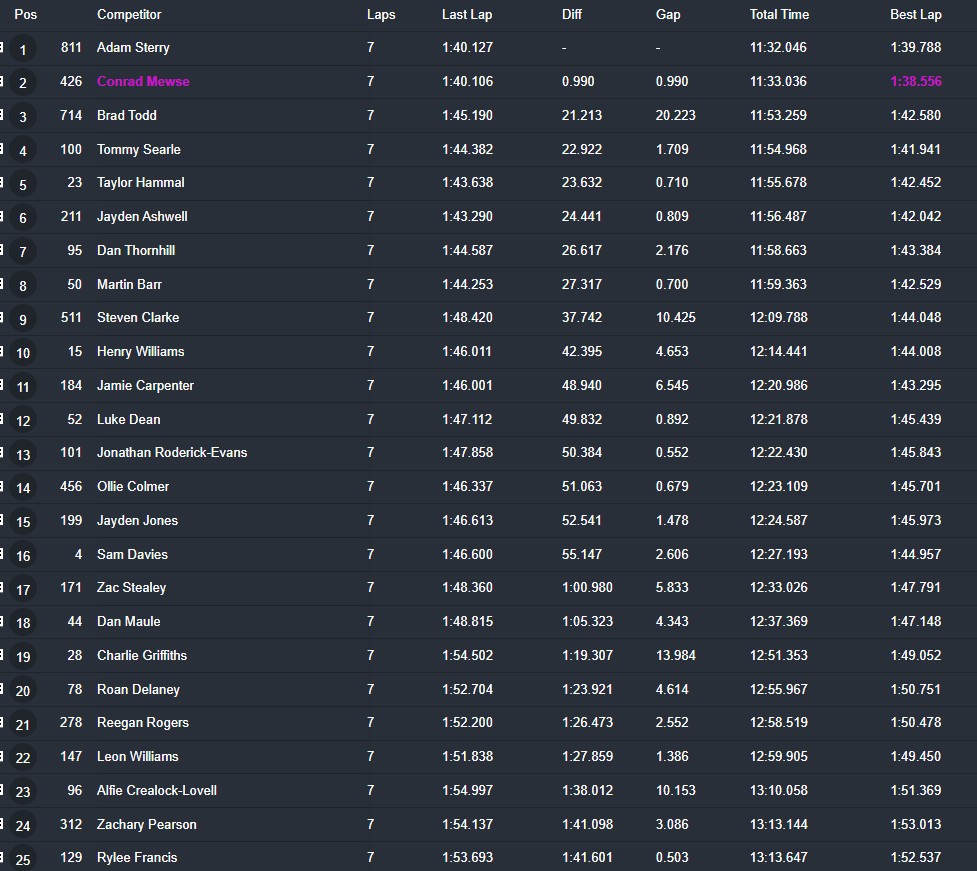Select the position 23 circle badge

pyautogui.click(x=23, y=792)
